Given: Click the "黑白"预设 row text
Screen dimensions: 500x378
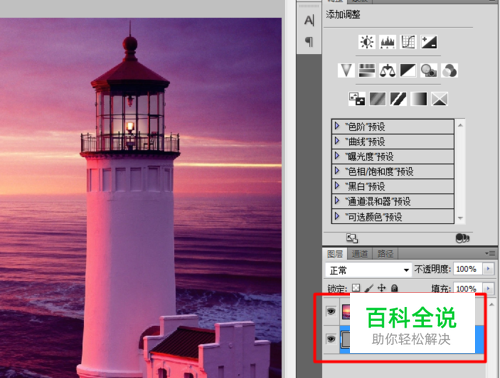Looking at the screenshot, I should [x=365, y=186].
